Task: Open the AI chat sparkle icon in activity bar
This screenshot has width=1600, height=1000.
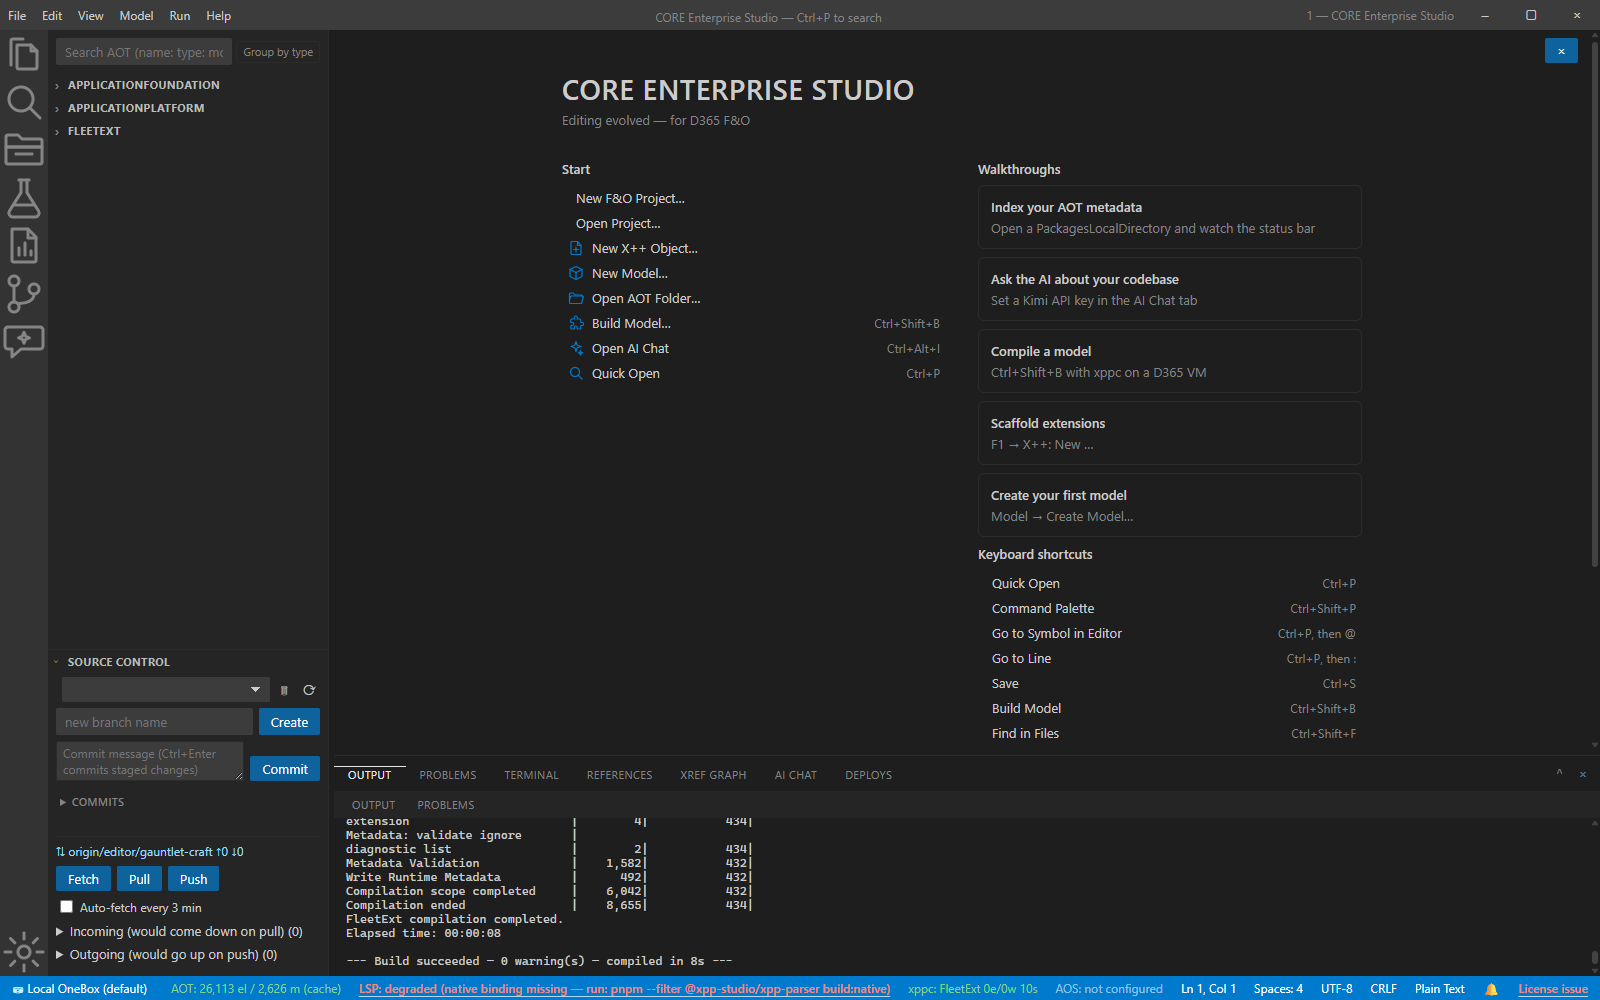Action: coord(24,342)
